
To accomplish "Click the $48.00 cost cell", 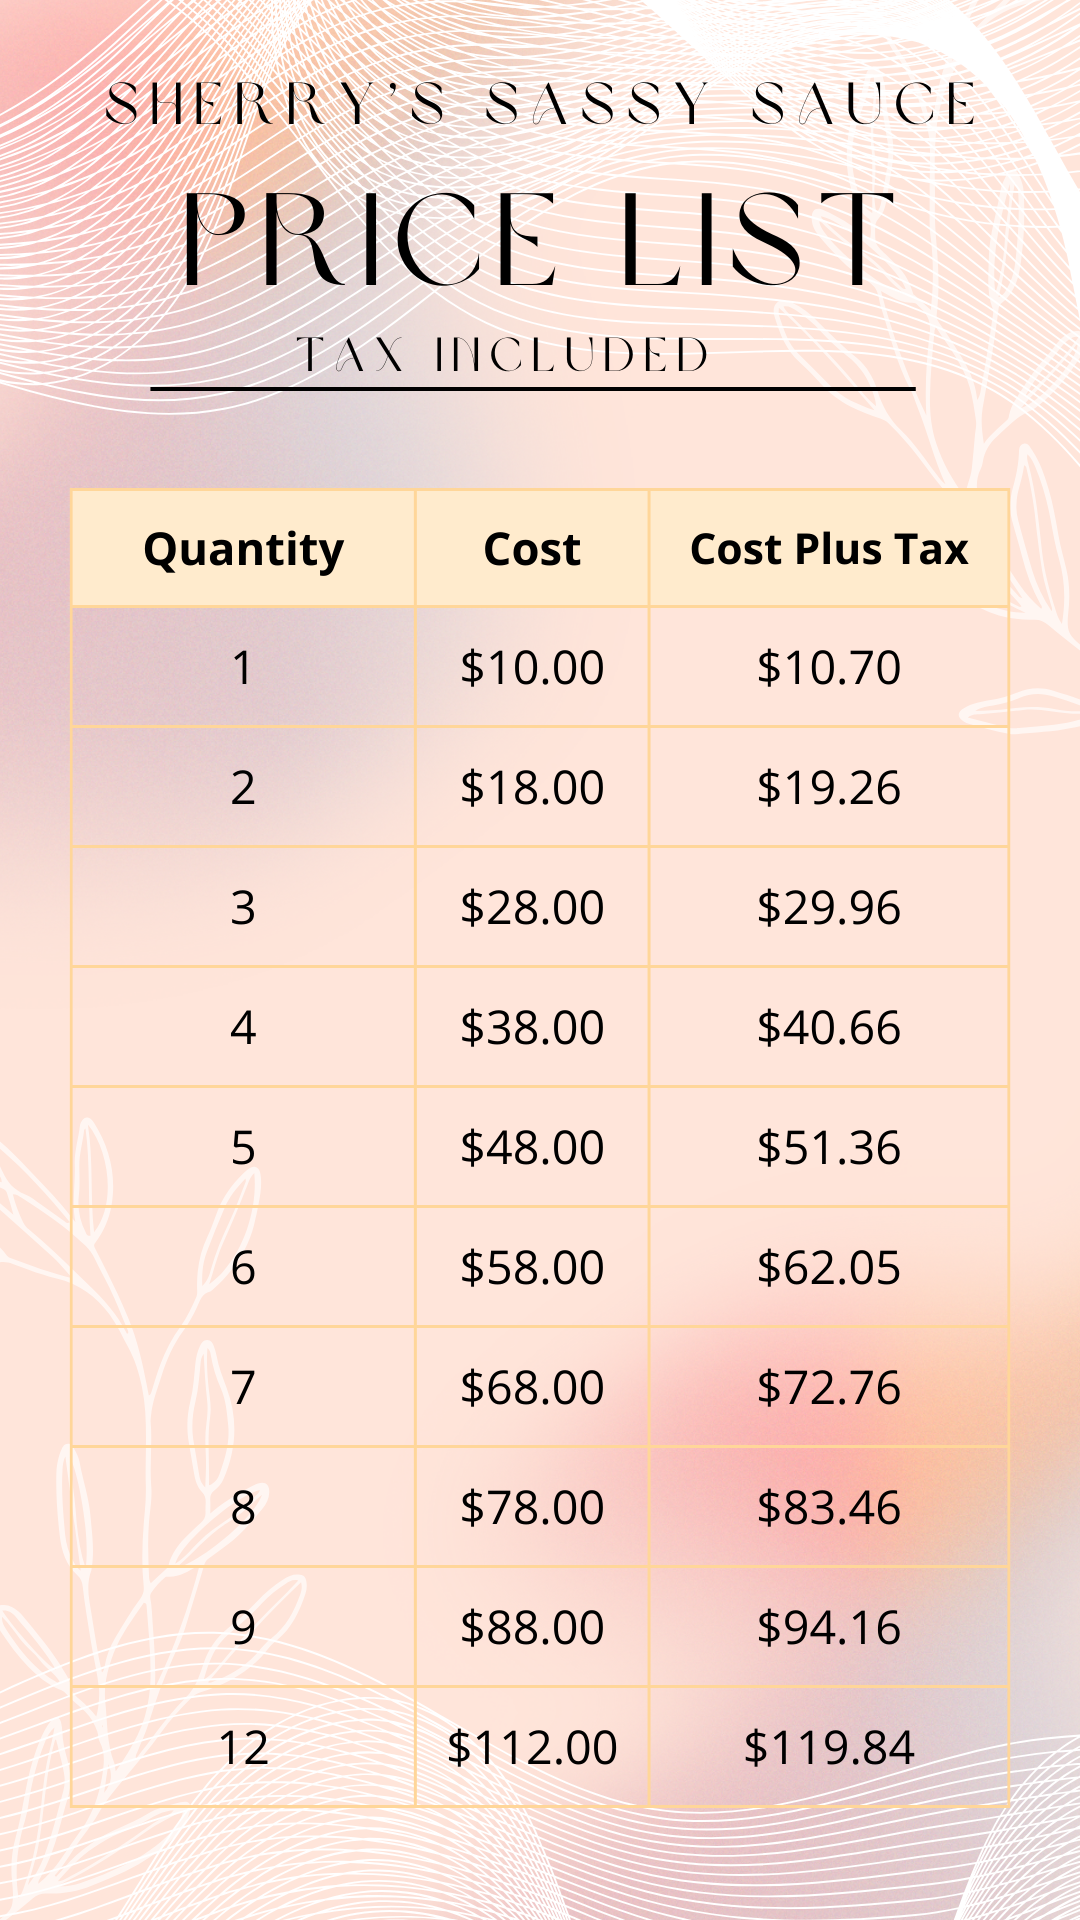I will tap(532, 1147).
